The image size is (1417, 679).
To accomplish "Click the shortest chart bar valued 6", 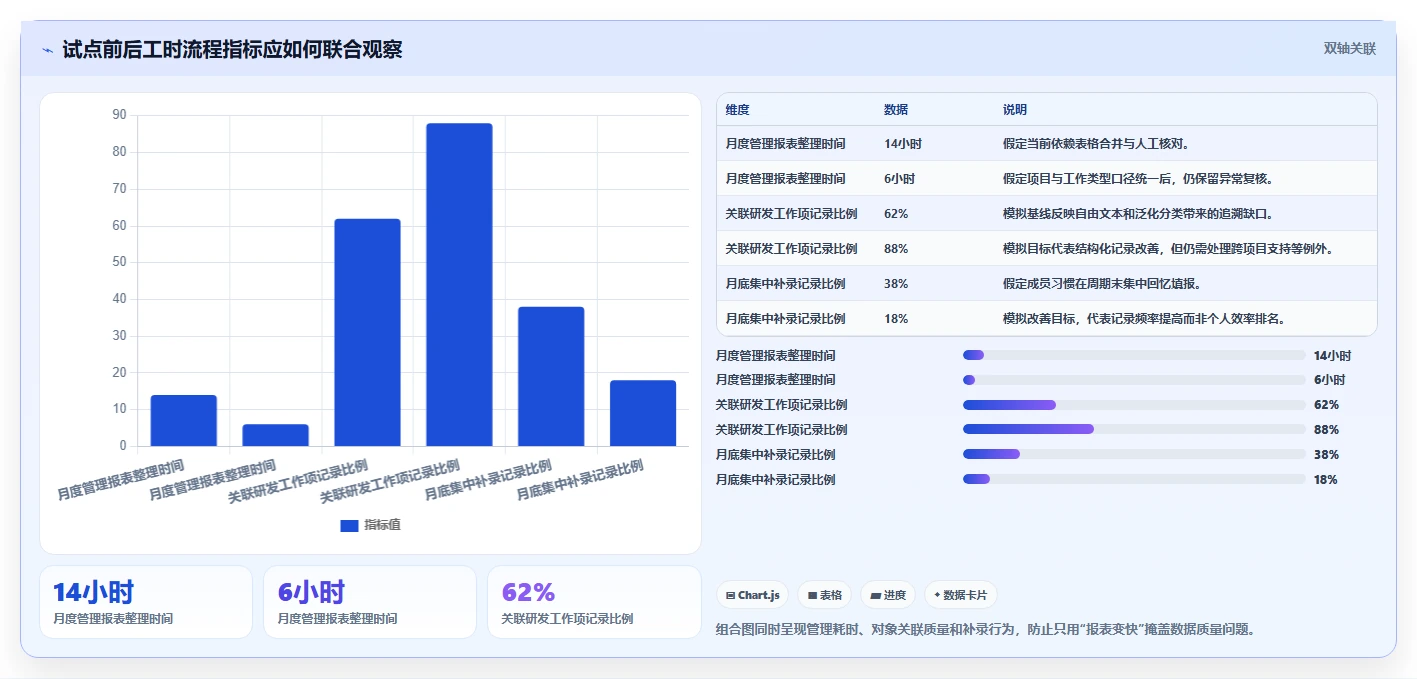I will click(275, 435).
